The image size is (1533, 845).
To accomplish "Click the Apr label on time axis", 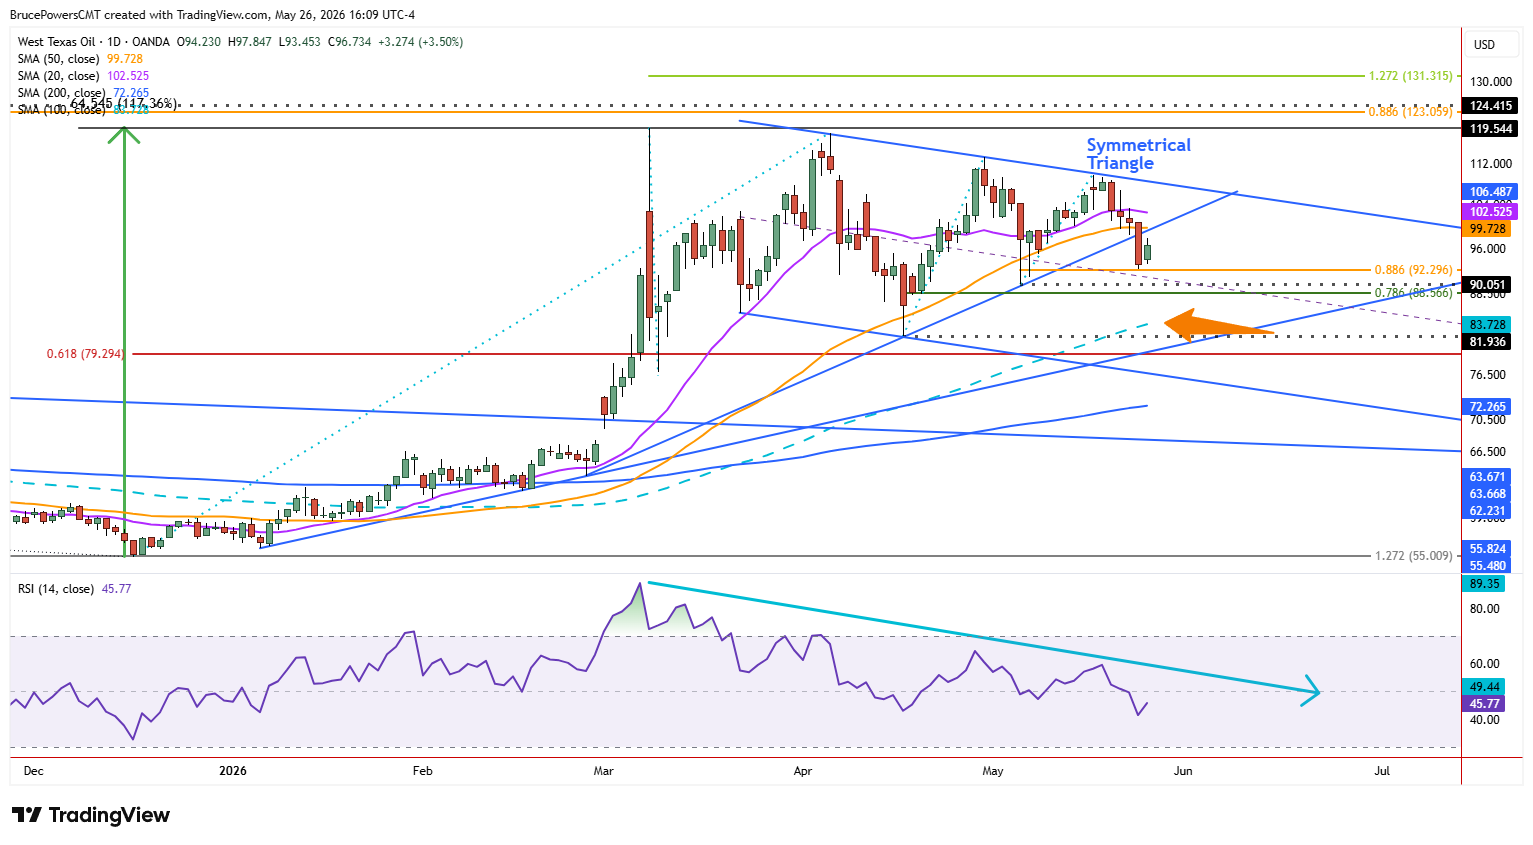I will [802, 771].
